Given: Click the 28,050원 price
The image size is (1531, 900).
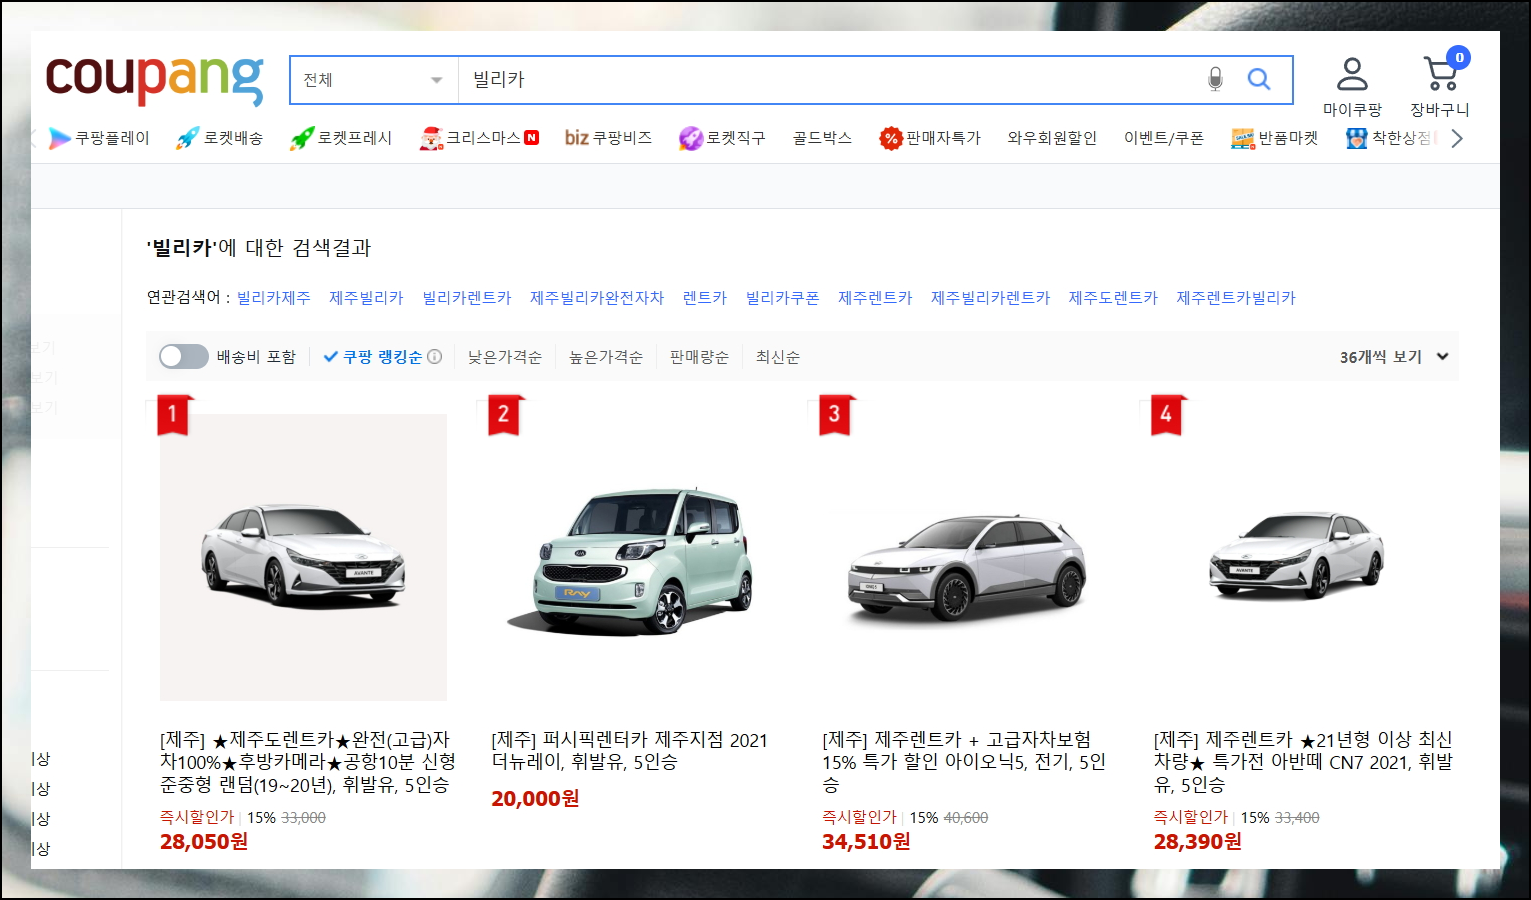Looking at the screenshot, I should tap(204, 842).
